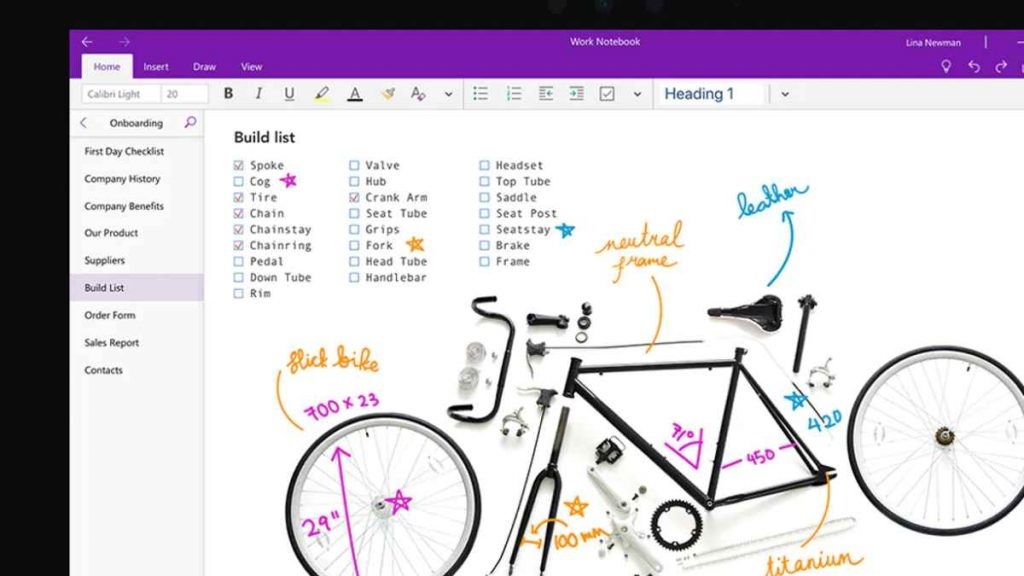Add a To Do checkbox tag

(607, 93)
